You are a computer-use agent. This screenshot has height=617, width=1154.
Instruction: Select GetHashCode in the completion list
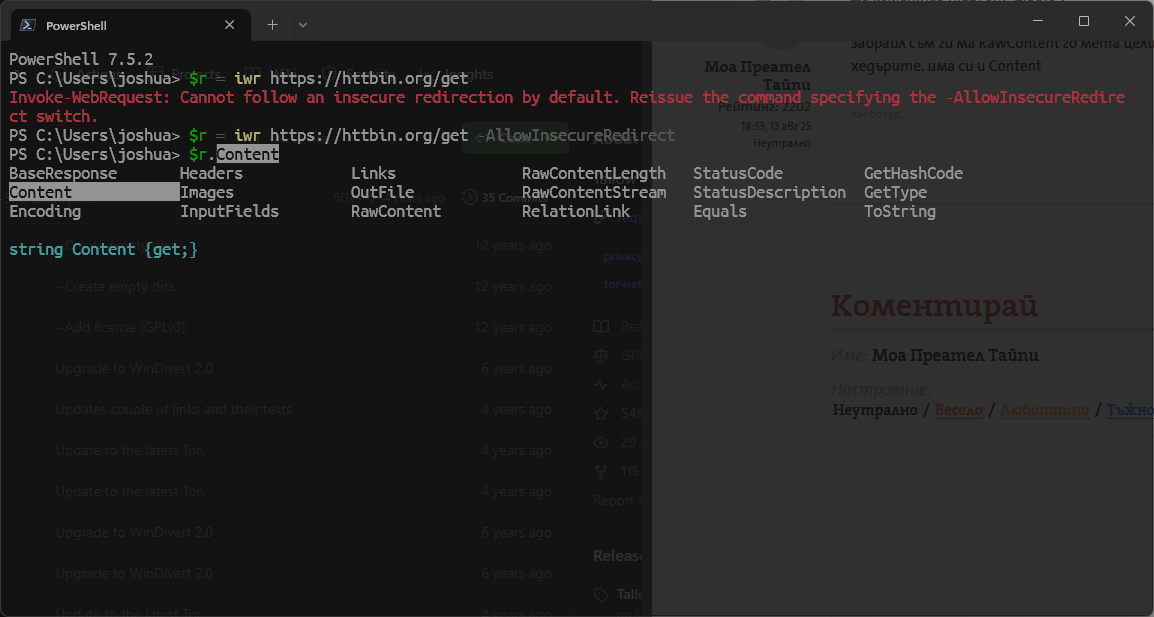pyautogui.click(x=913, y=174)
